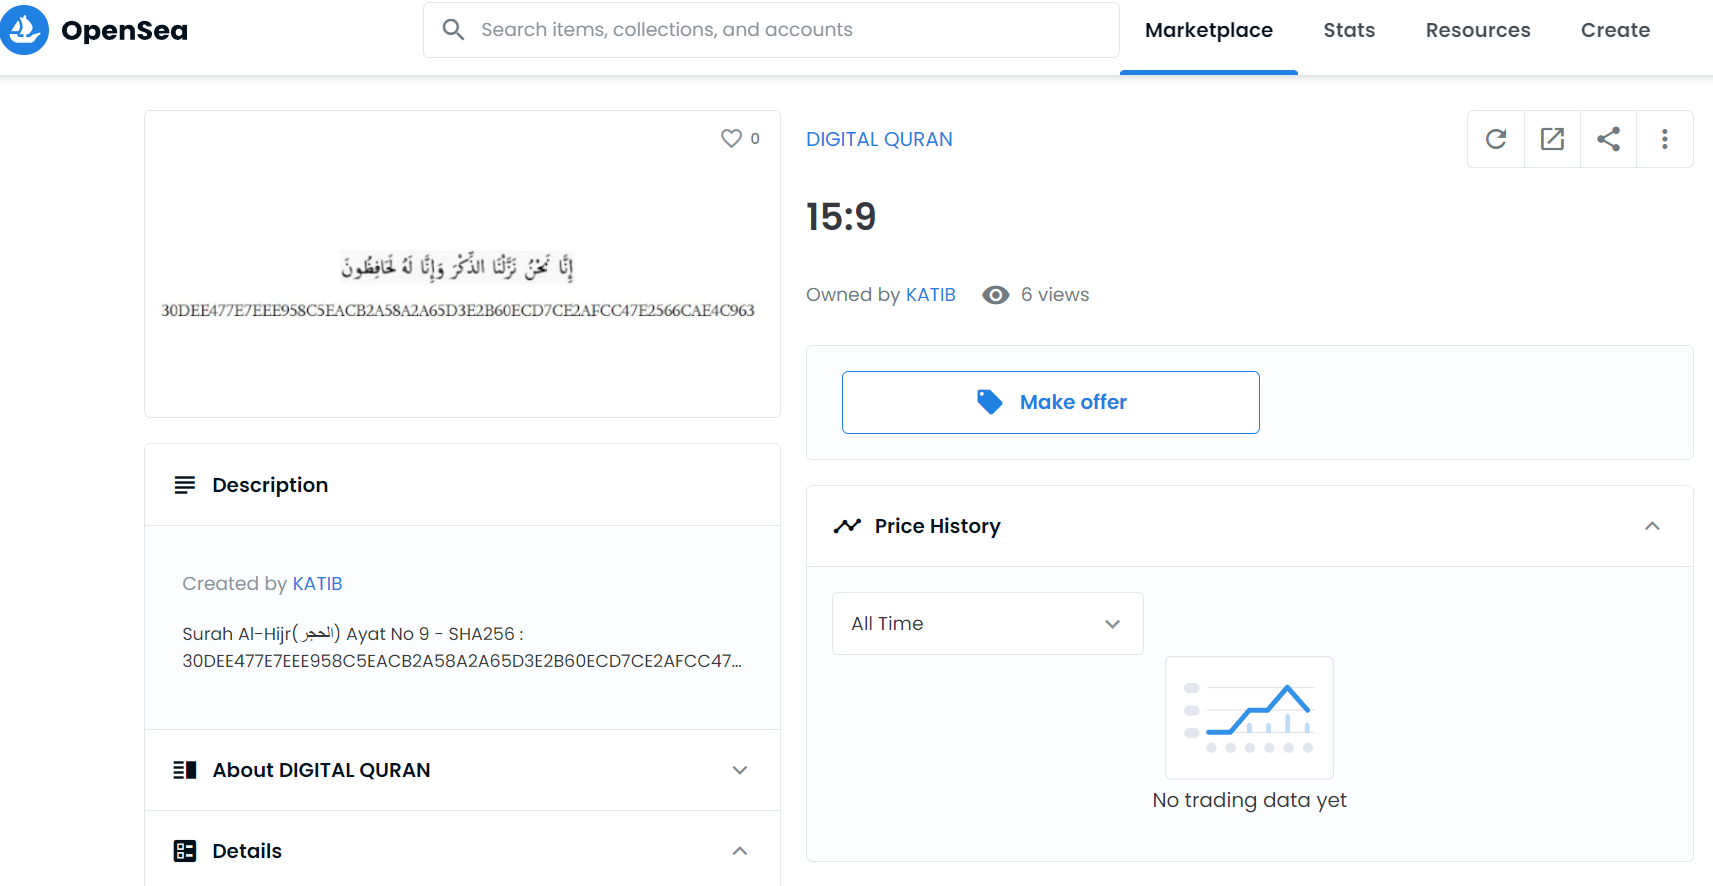Open creator KATIB link in Description
The image size is (1713, 886).
[x=317, y=584]
